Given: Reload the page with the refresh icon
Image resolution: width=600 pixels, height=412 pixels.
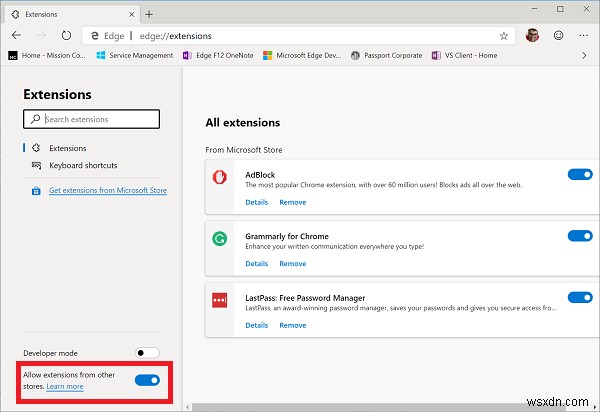Looking at the screenshot, I should [66, 36].
